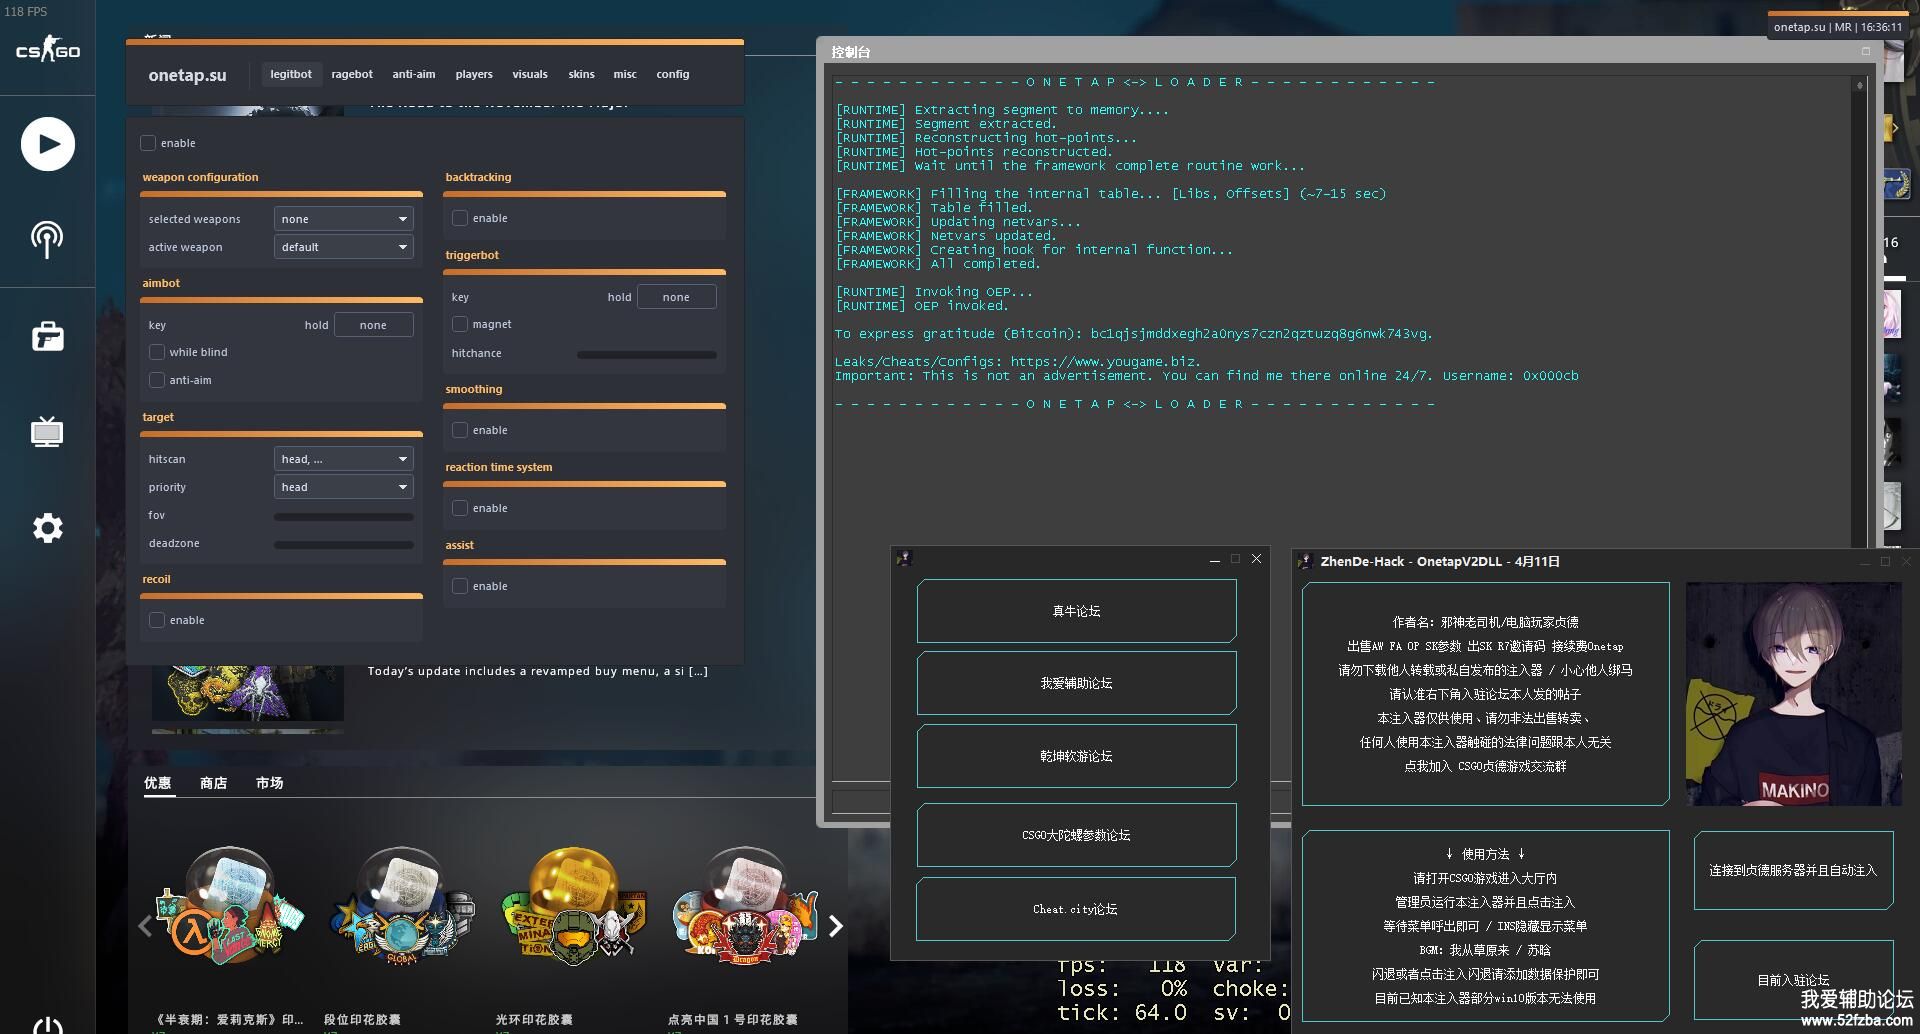
Task: Select the 商店 store tab
Action: (x=213, y=783)
